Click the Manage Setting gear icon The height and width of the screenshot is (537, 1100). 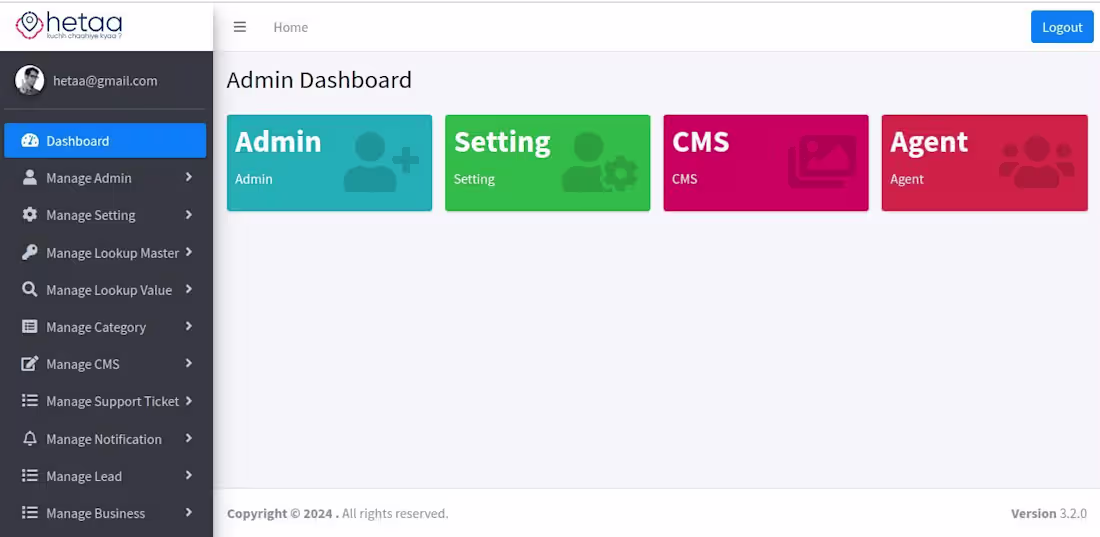click(30, 215)
